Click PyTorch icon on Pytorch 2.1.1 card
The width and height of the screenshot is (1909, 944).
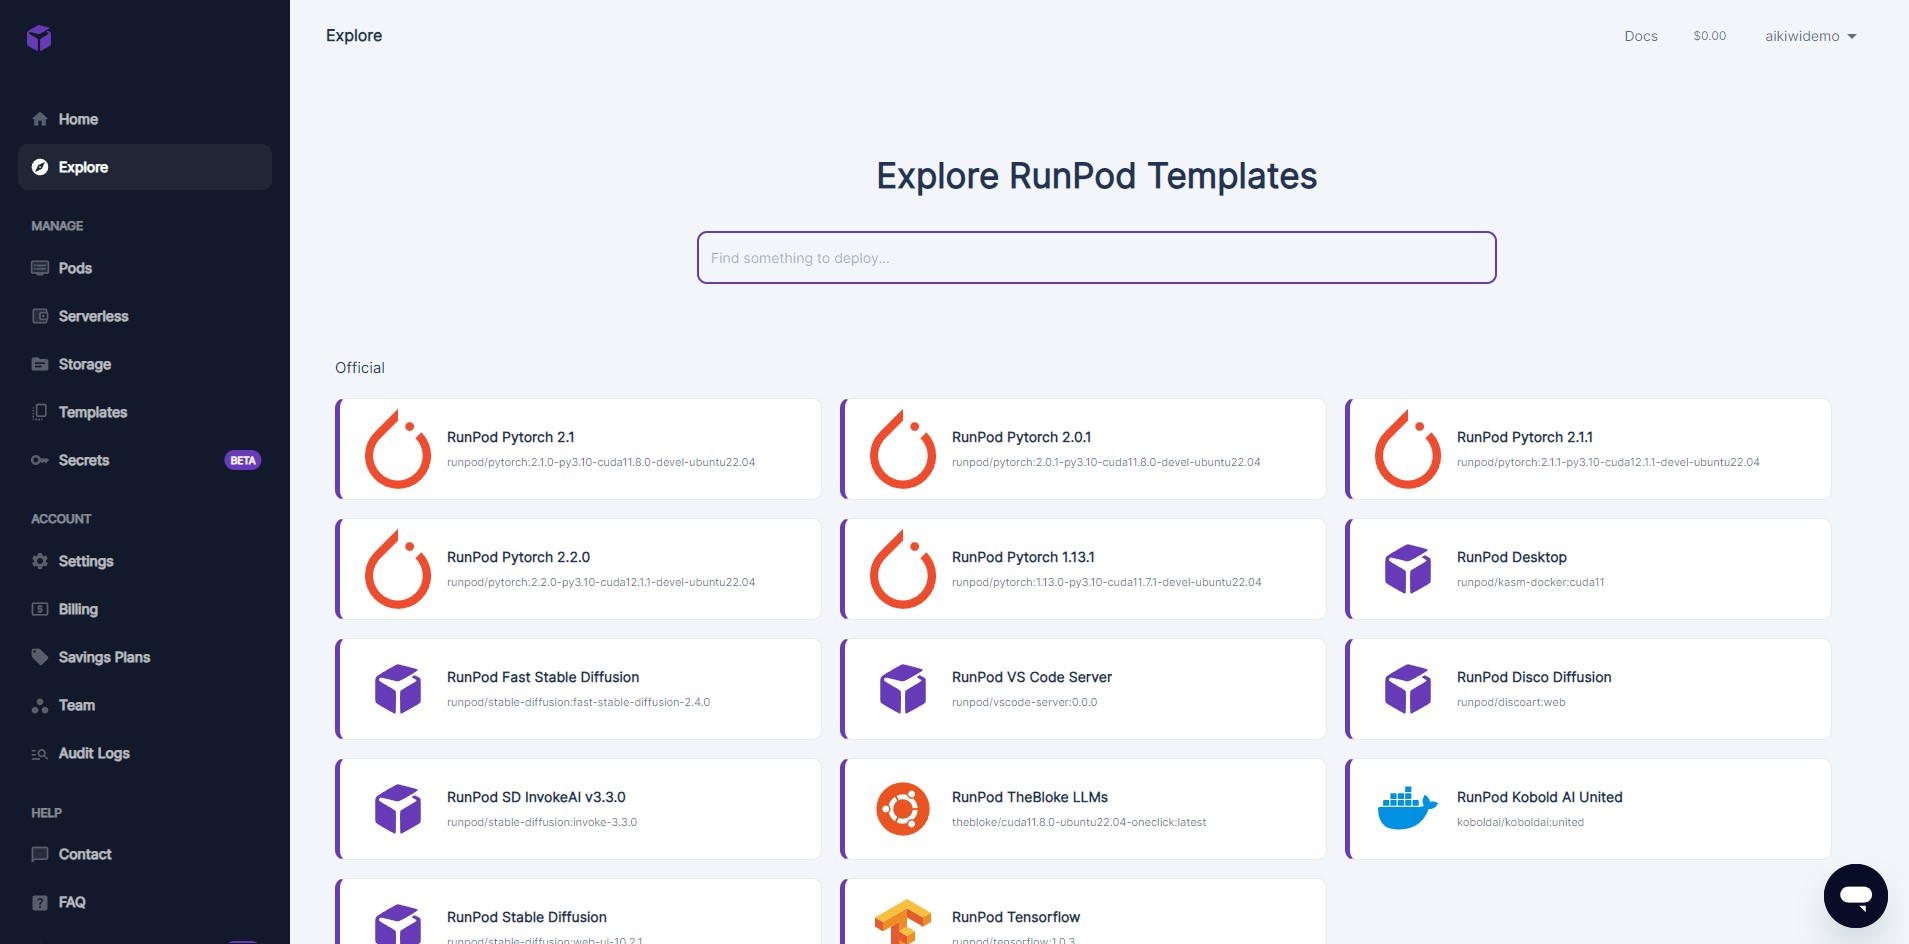point(1408,449)
